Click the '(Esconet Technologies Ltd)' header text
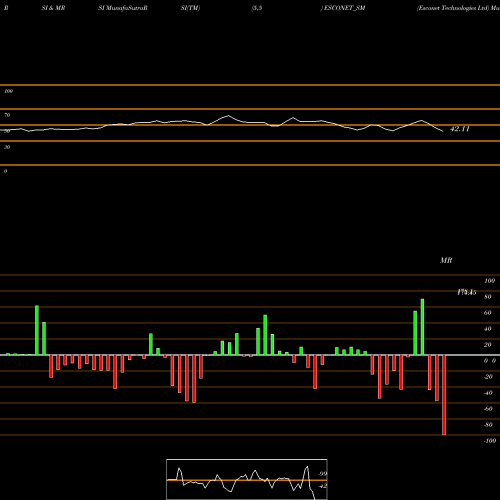 [452, 8]
